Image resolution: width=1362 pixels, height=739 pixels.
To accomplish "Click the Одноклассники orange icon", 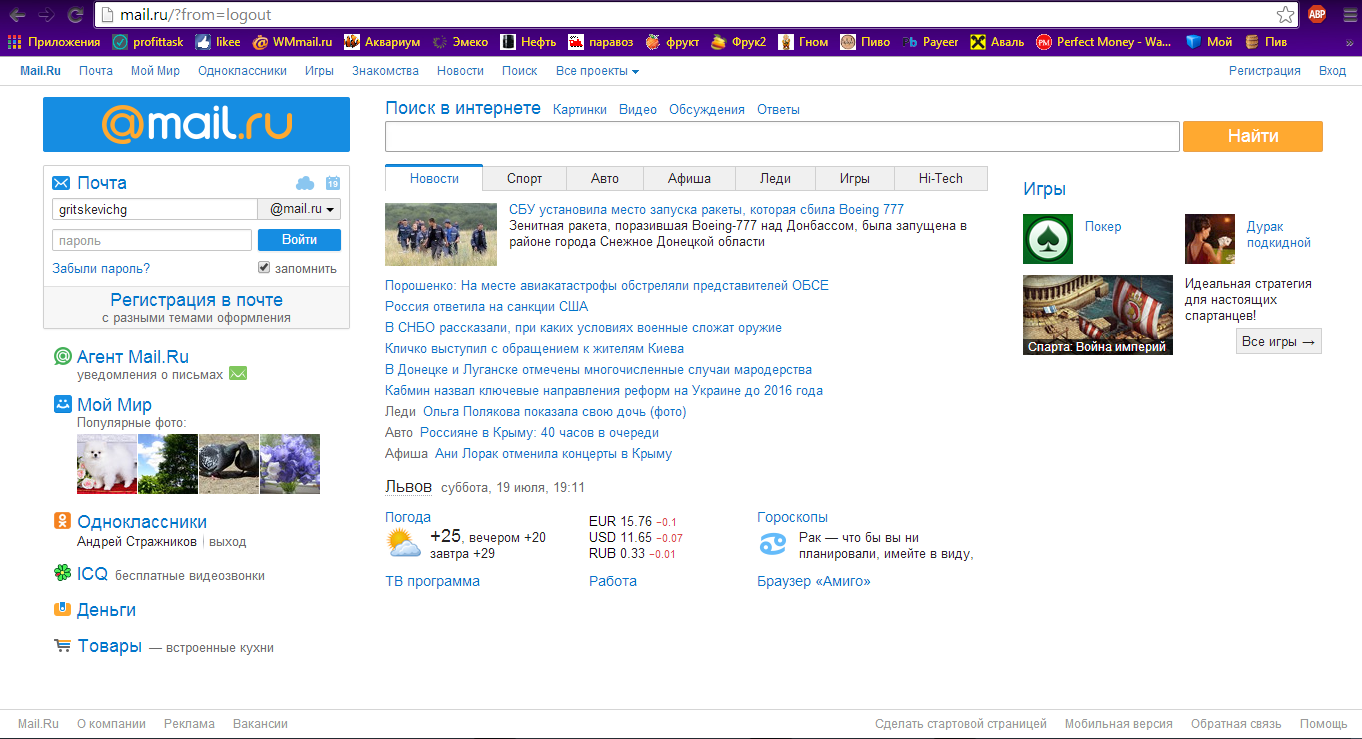I will (x=62, y=521).
